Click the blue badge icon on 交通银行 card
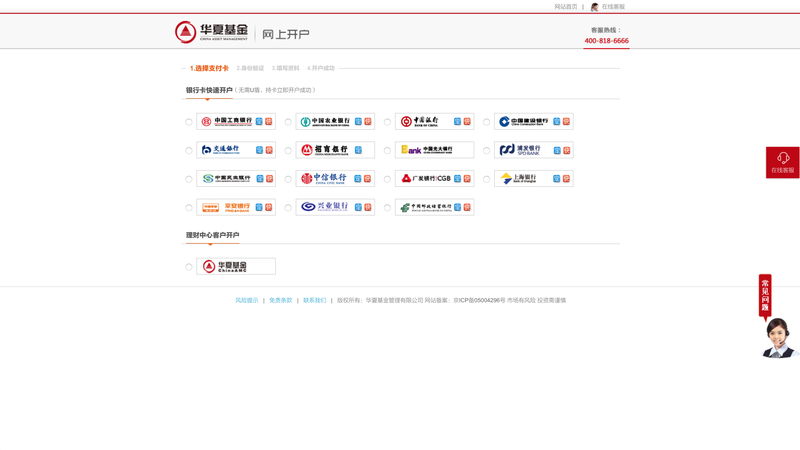800x450 pixels. click(x=259, y=150)
